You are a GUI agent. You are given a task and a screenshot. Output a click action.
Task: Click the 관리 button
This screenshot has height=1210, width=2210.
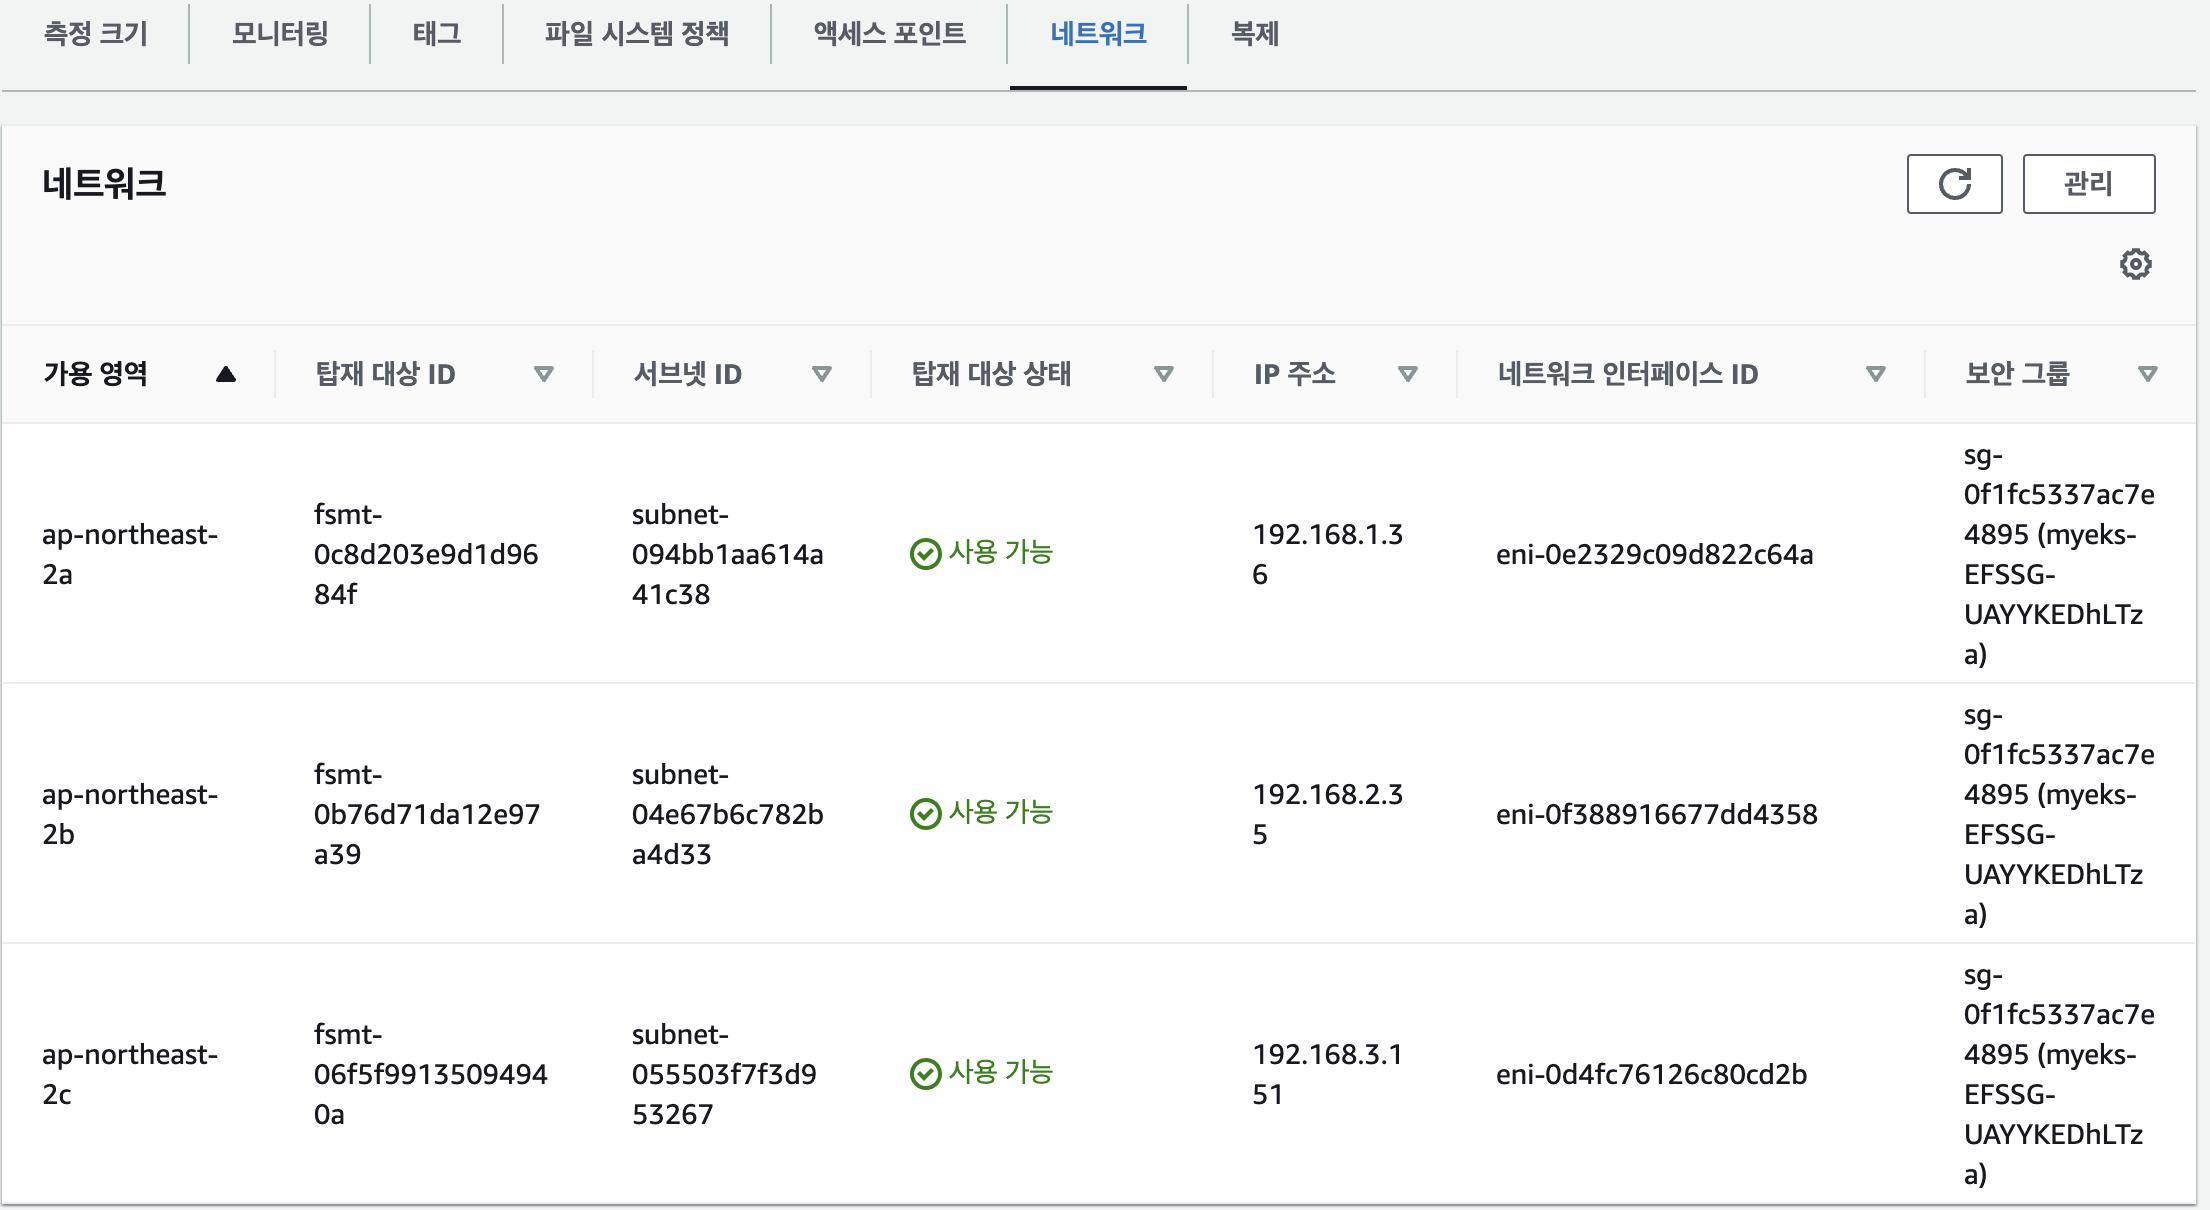(x=2088, y=184)
